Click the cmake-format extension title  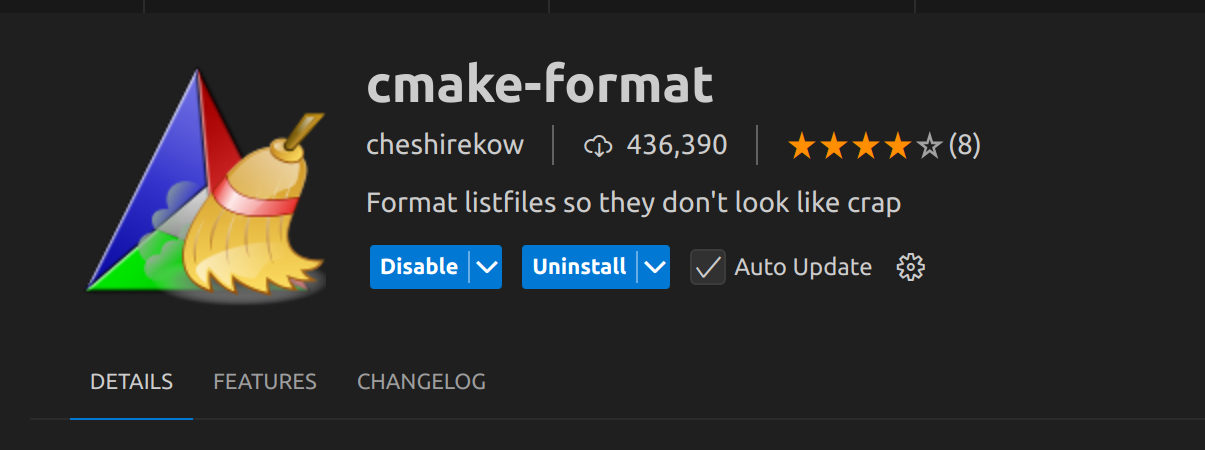[540, 85]
